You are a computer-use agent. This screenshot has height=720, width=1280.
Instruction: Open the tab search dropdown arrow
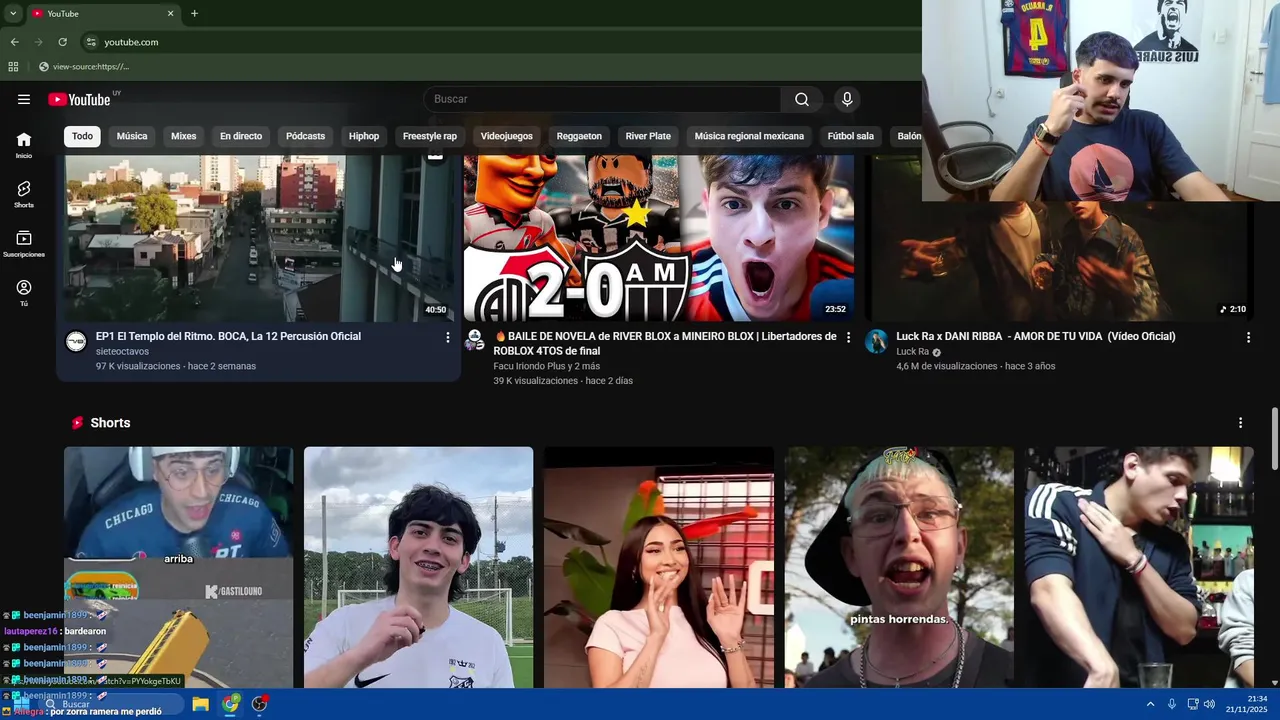[13, 13]
